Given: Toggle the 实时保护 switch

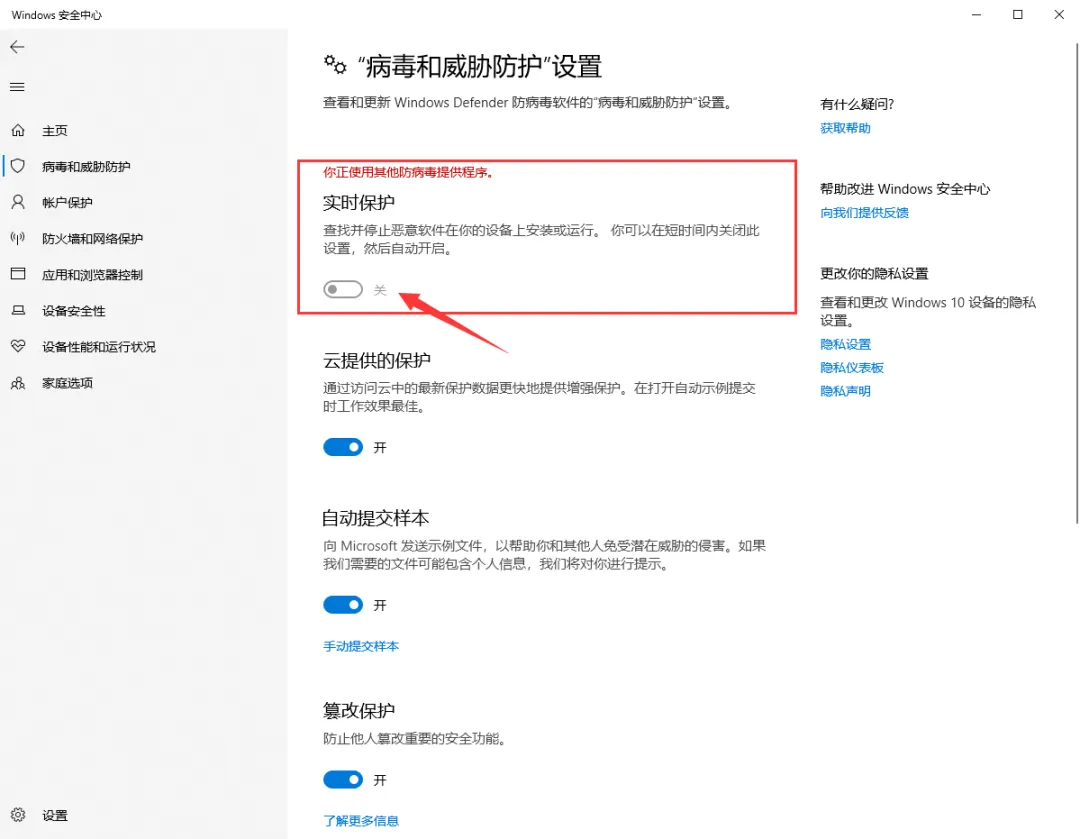Looking at the screenshot, I should [x=343, y=289].
